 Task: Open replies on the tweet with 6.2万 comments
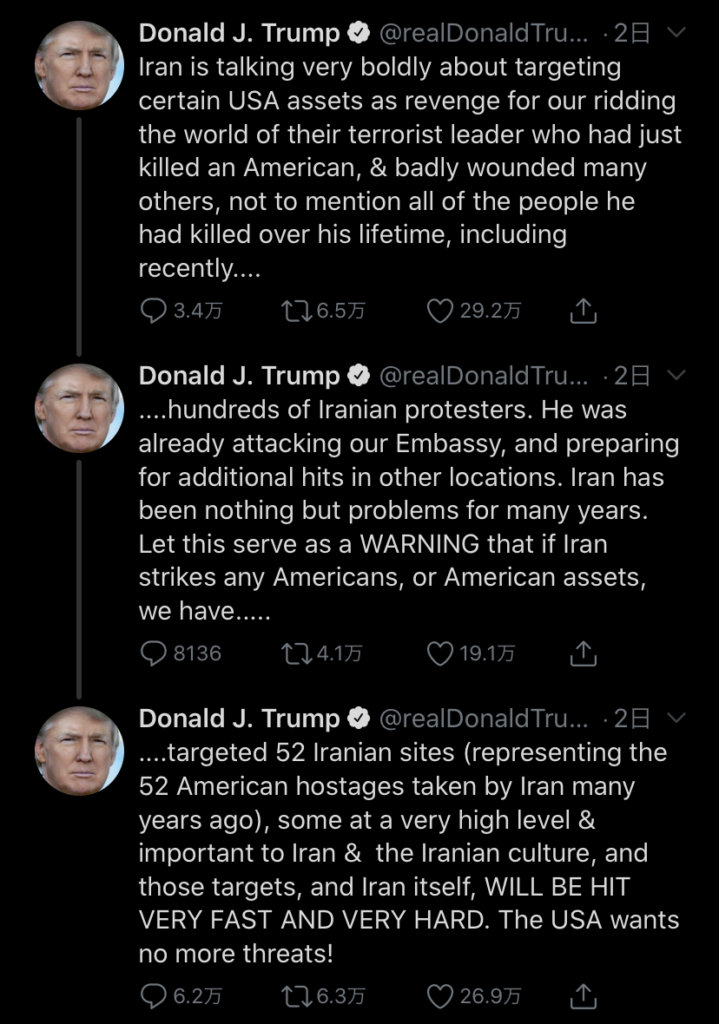(153, 996)
